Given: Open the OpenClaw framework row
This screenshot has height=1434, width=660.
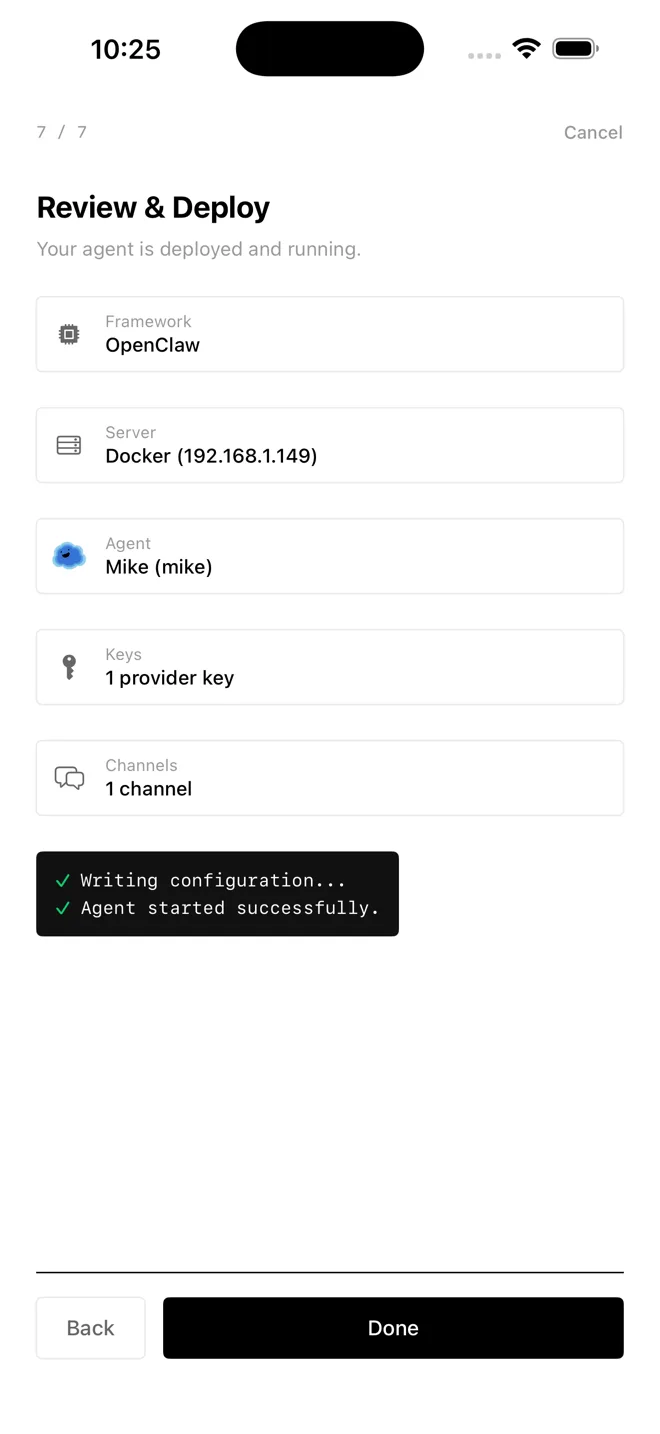Looking at the screenshot, I should point(330,334).
